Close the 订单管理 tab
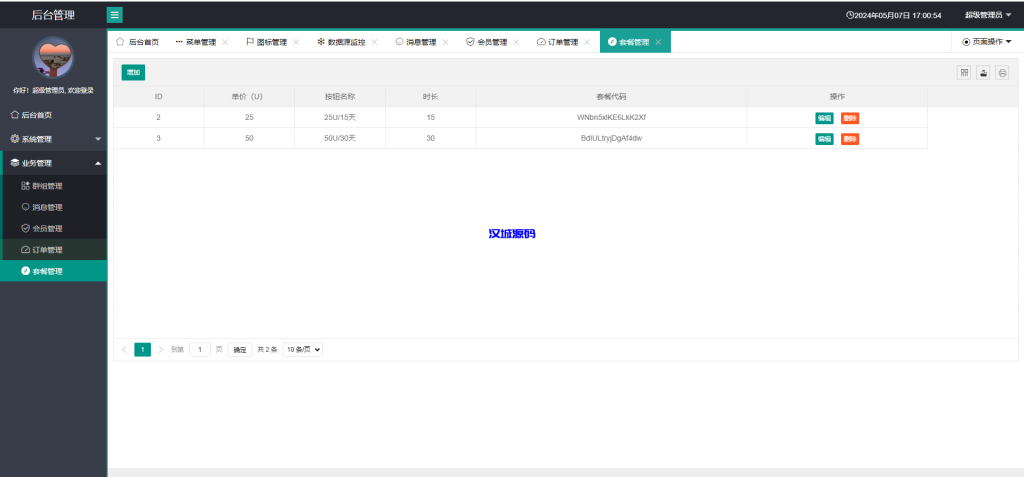Viewport: 1024px width, 477px height. (x=587, y=42)
